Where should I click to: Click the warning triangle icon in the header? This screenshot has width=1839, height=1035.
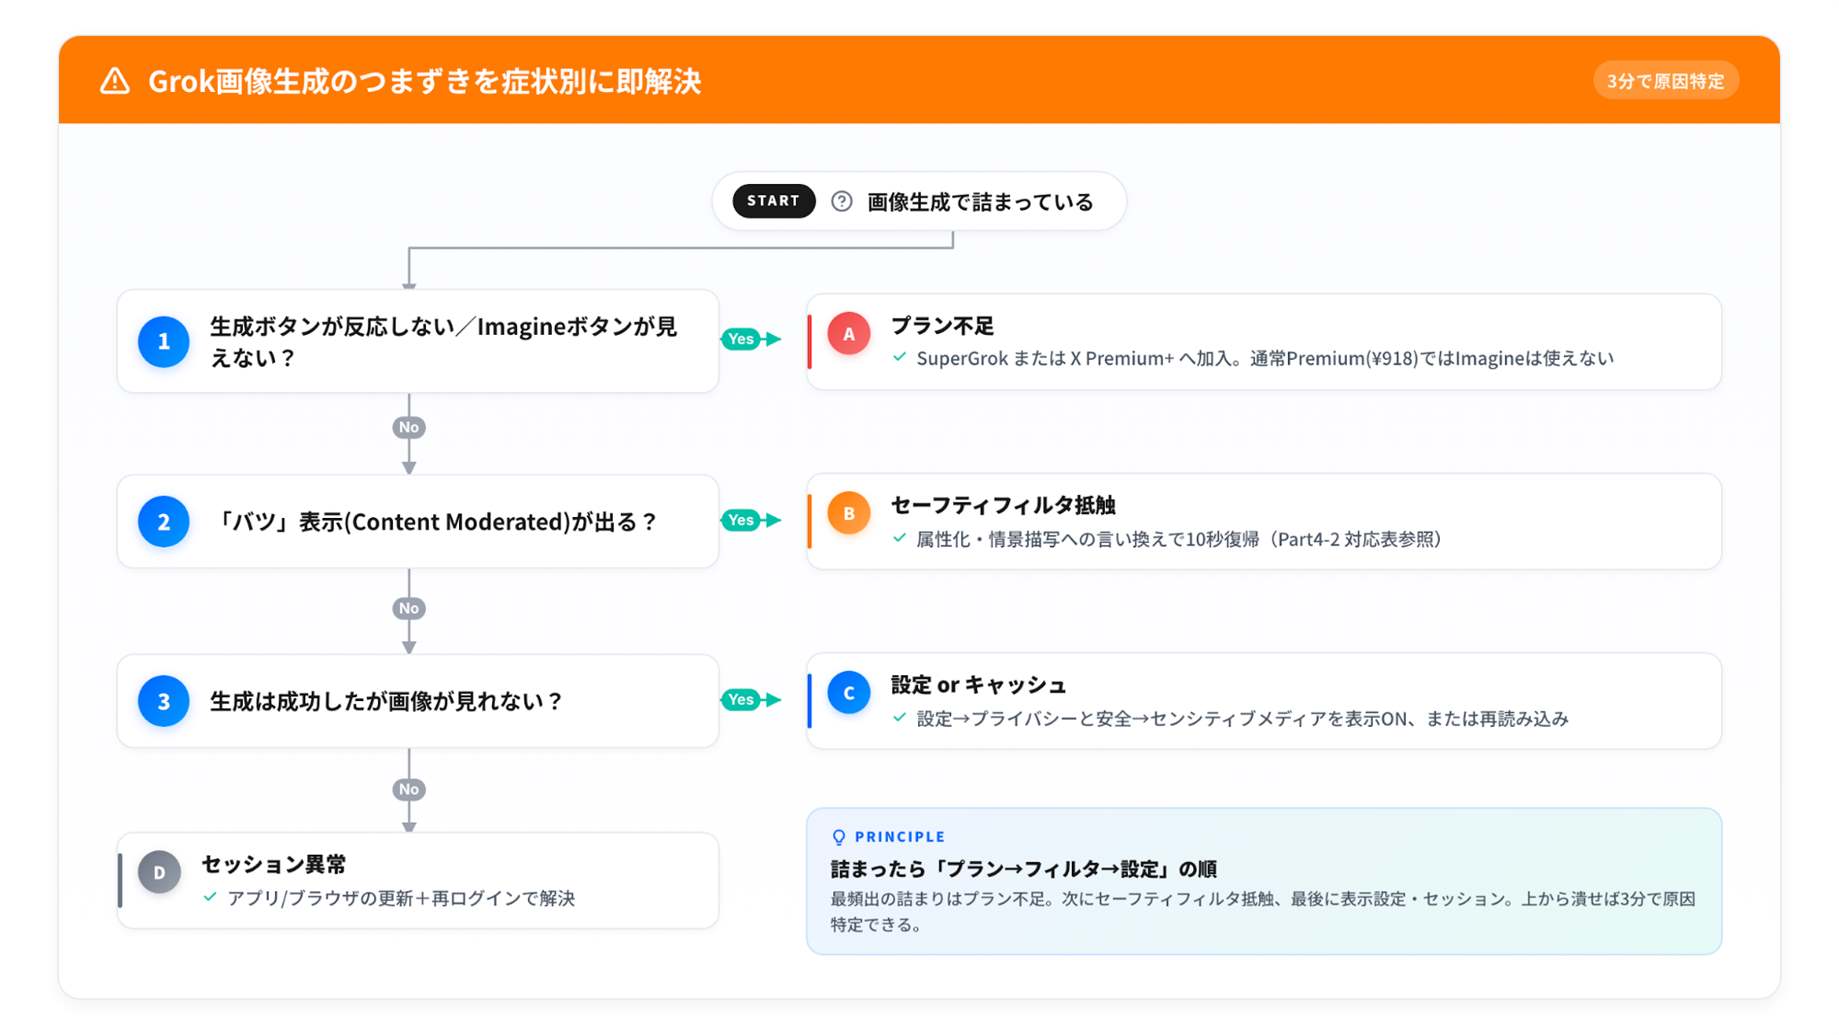(115, 81)
